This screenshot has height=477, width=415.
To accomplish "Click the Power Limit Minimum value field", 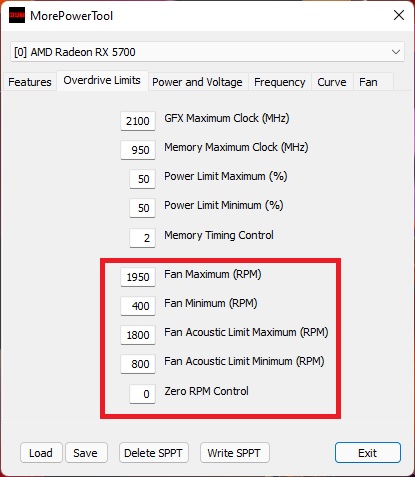I will click(142, 208).
